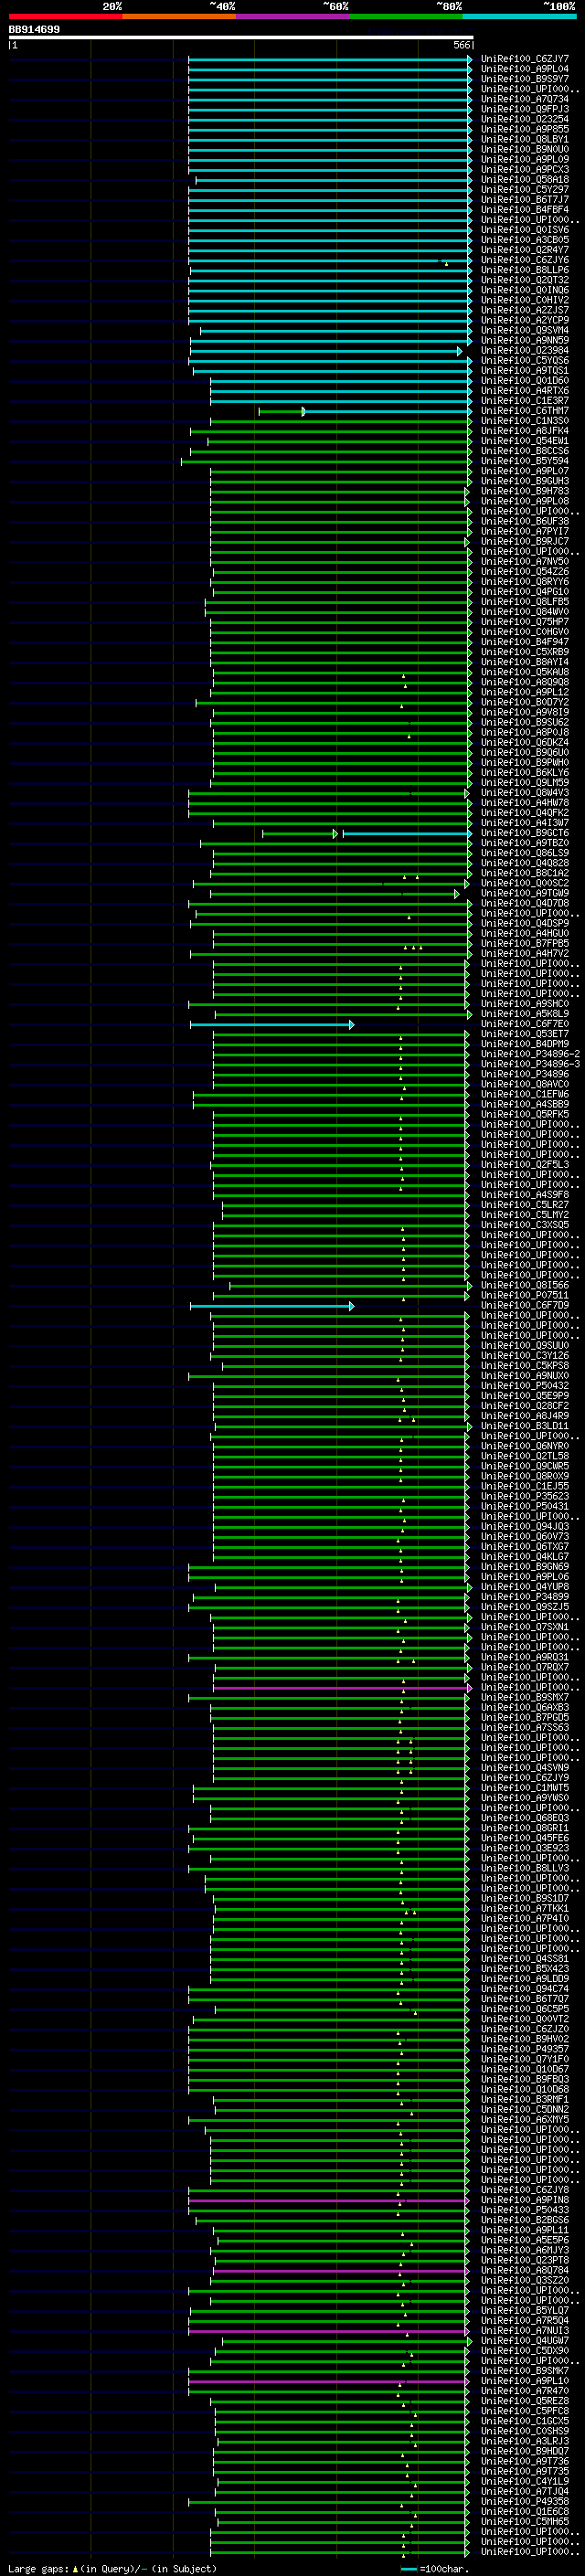The height and width of the screenshot is (2576, 585).
Task: Open hit UniRef100_Q9FPJ3
Action: (524, 109)
